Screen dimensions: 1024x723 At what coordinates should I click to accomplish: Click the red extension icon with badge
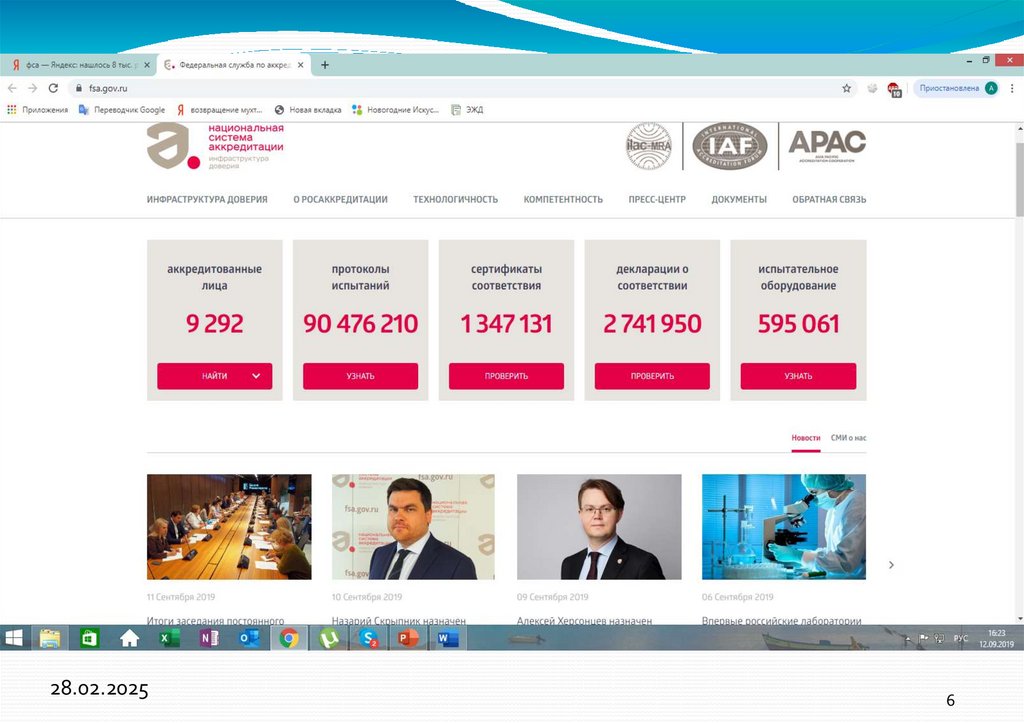tap(894, 89)
